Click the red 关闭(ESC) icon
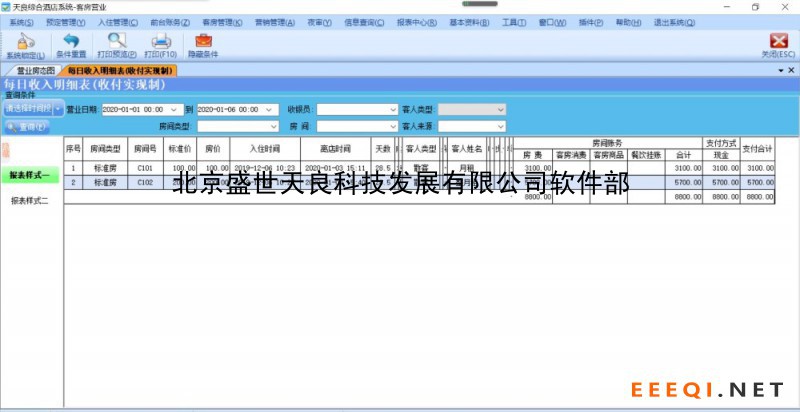The image size is (800, 412). (x=777, y=42)
